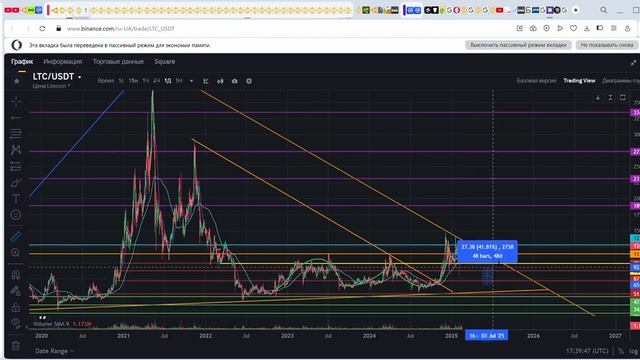Select the ruler measure tool

point(16,236)
